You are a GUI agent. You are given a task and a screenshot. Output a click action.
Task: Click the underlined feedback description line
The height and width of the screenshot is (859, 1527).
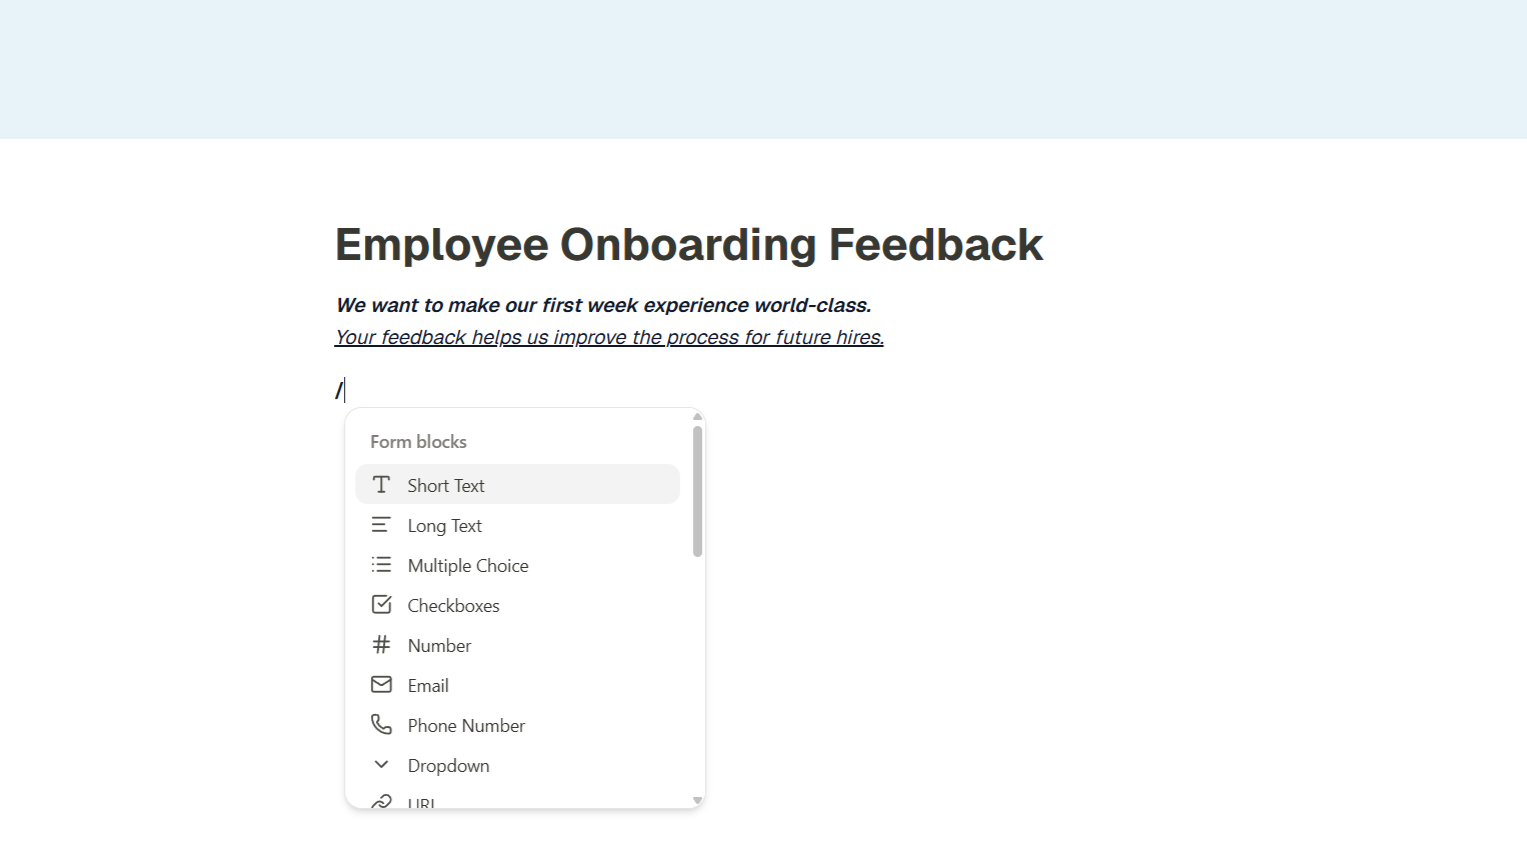tap(609, 337)
